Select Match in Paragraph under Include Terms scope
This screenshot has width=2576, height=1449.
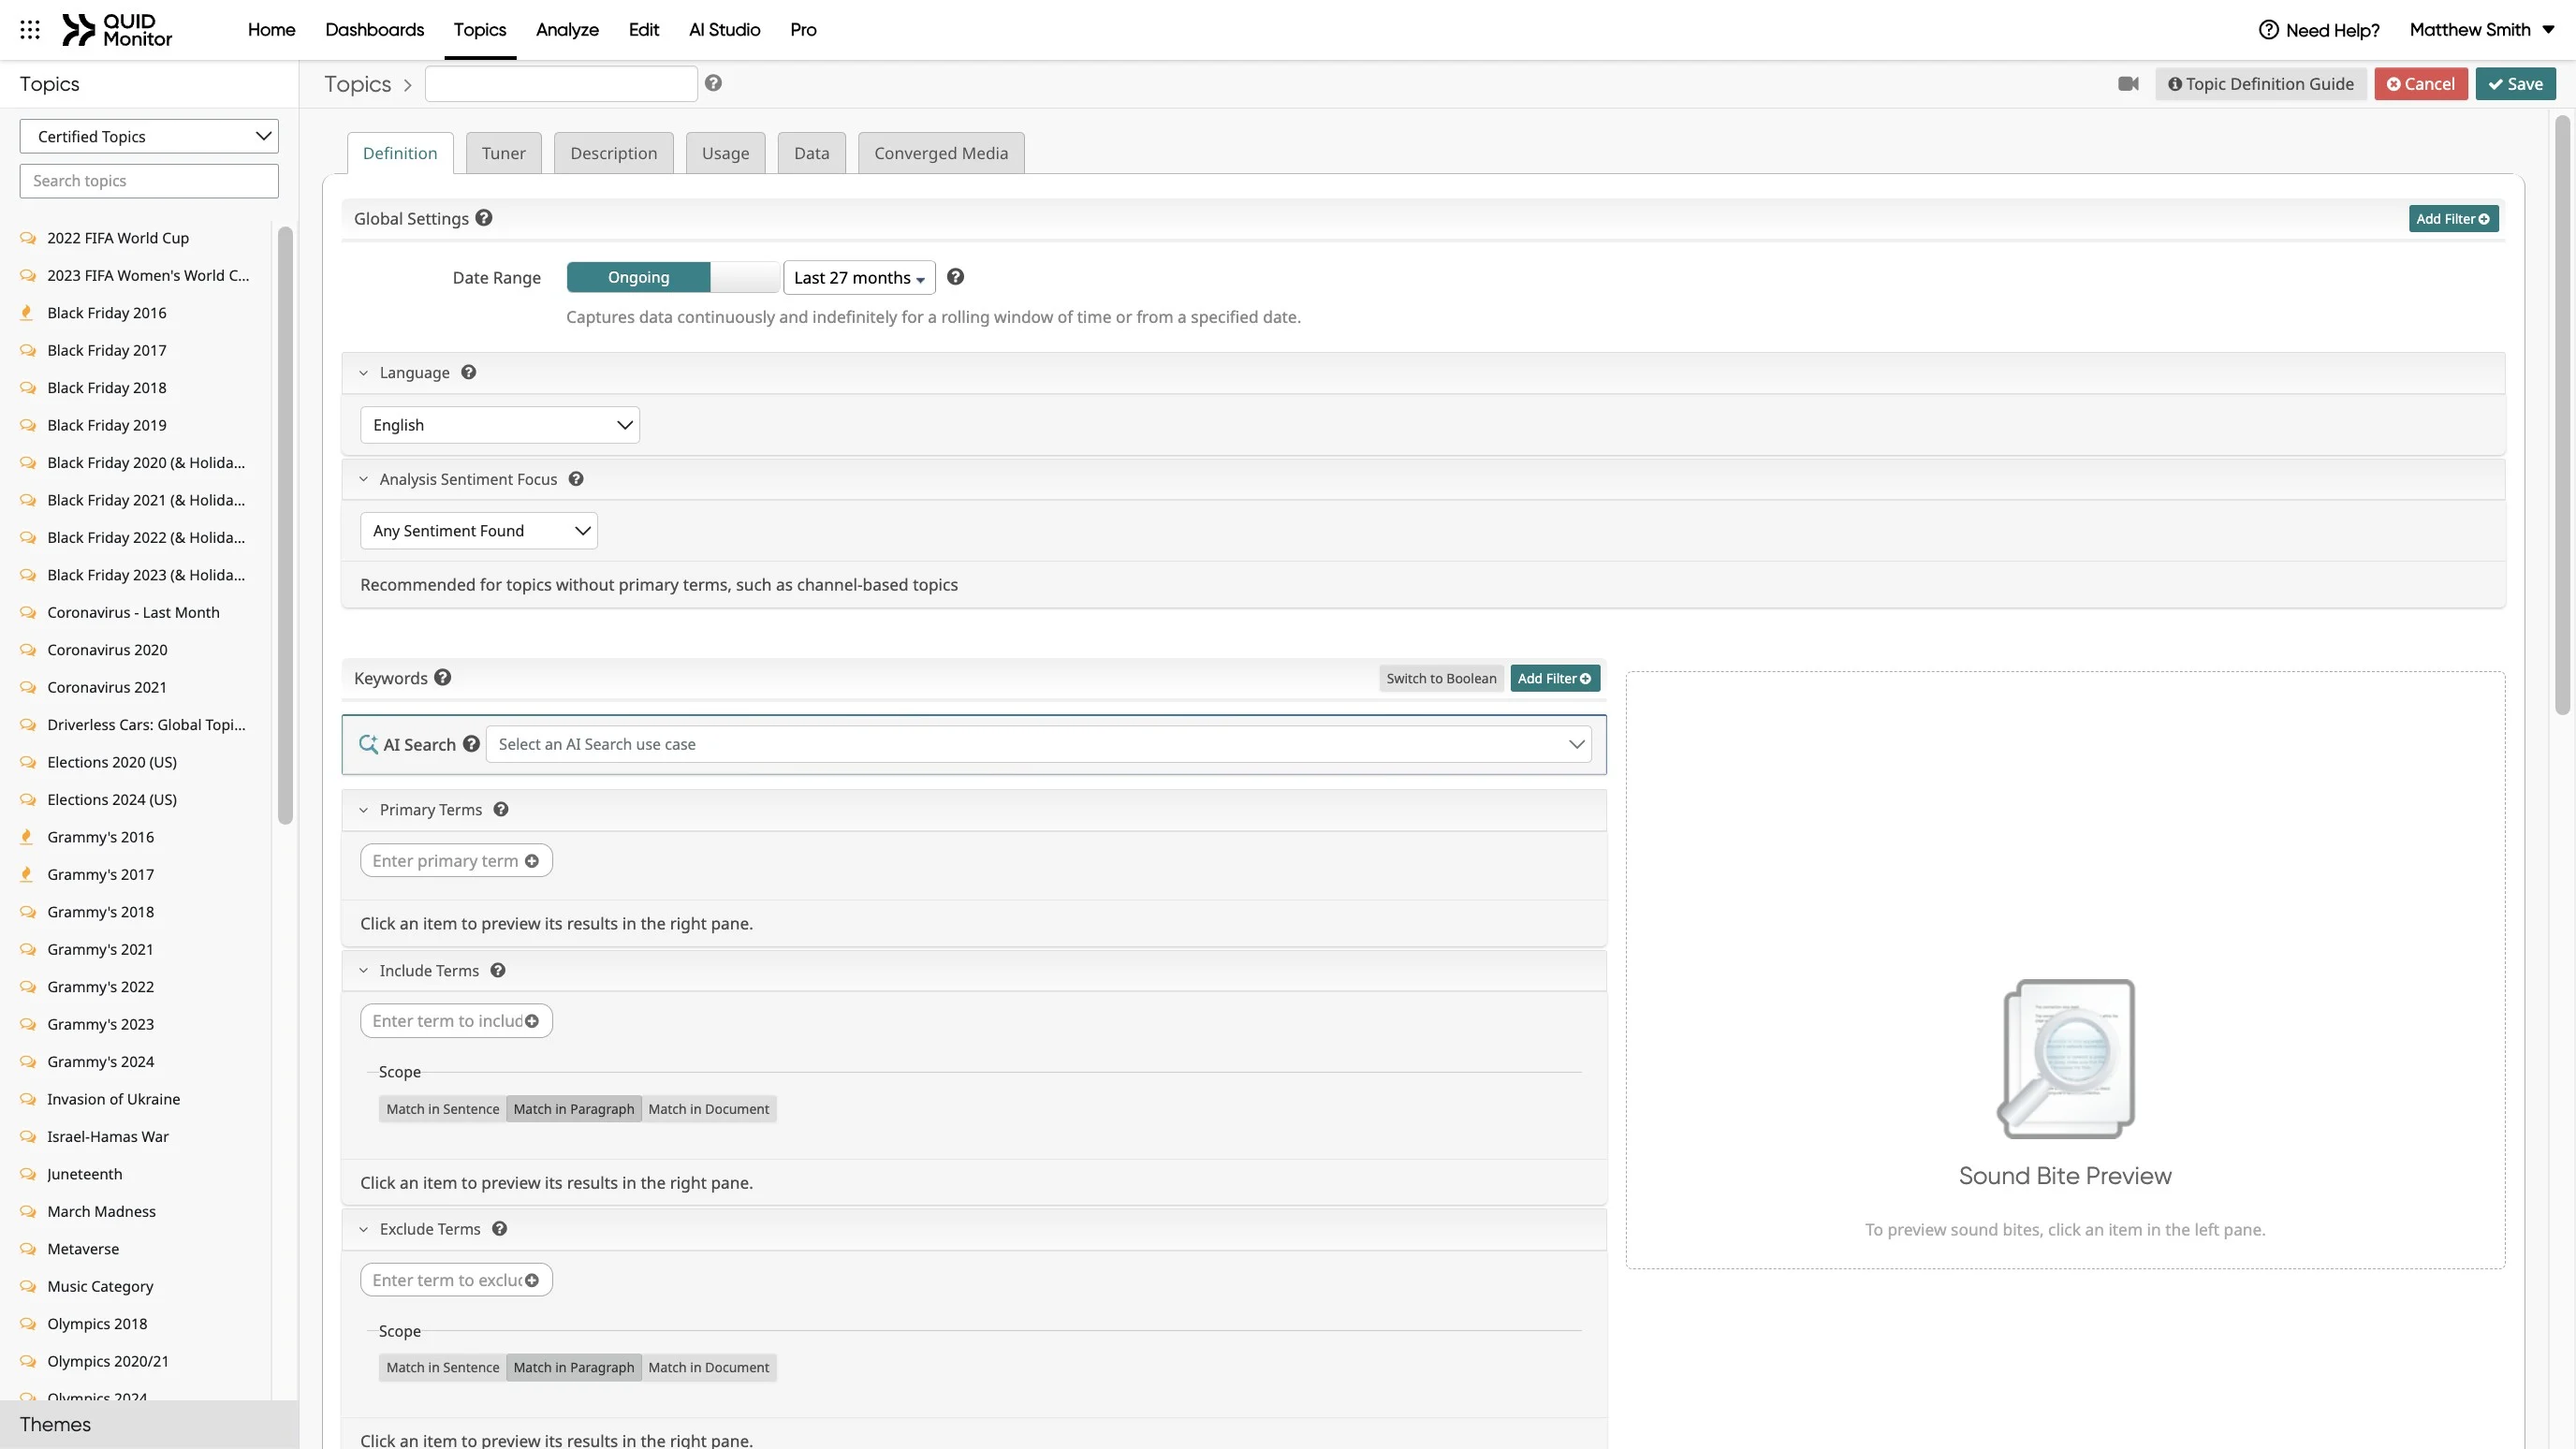click(574, 1109)
